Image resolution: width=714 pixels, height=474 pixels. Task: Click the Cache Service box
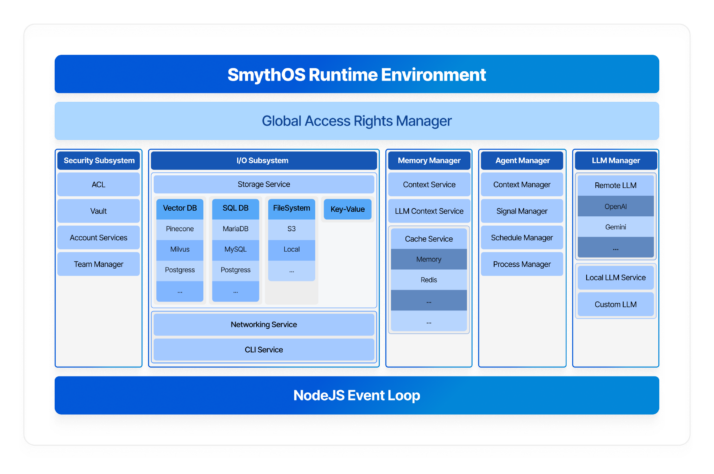(429, 239)
